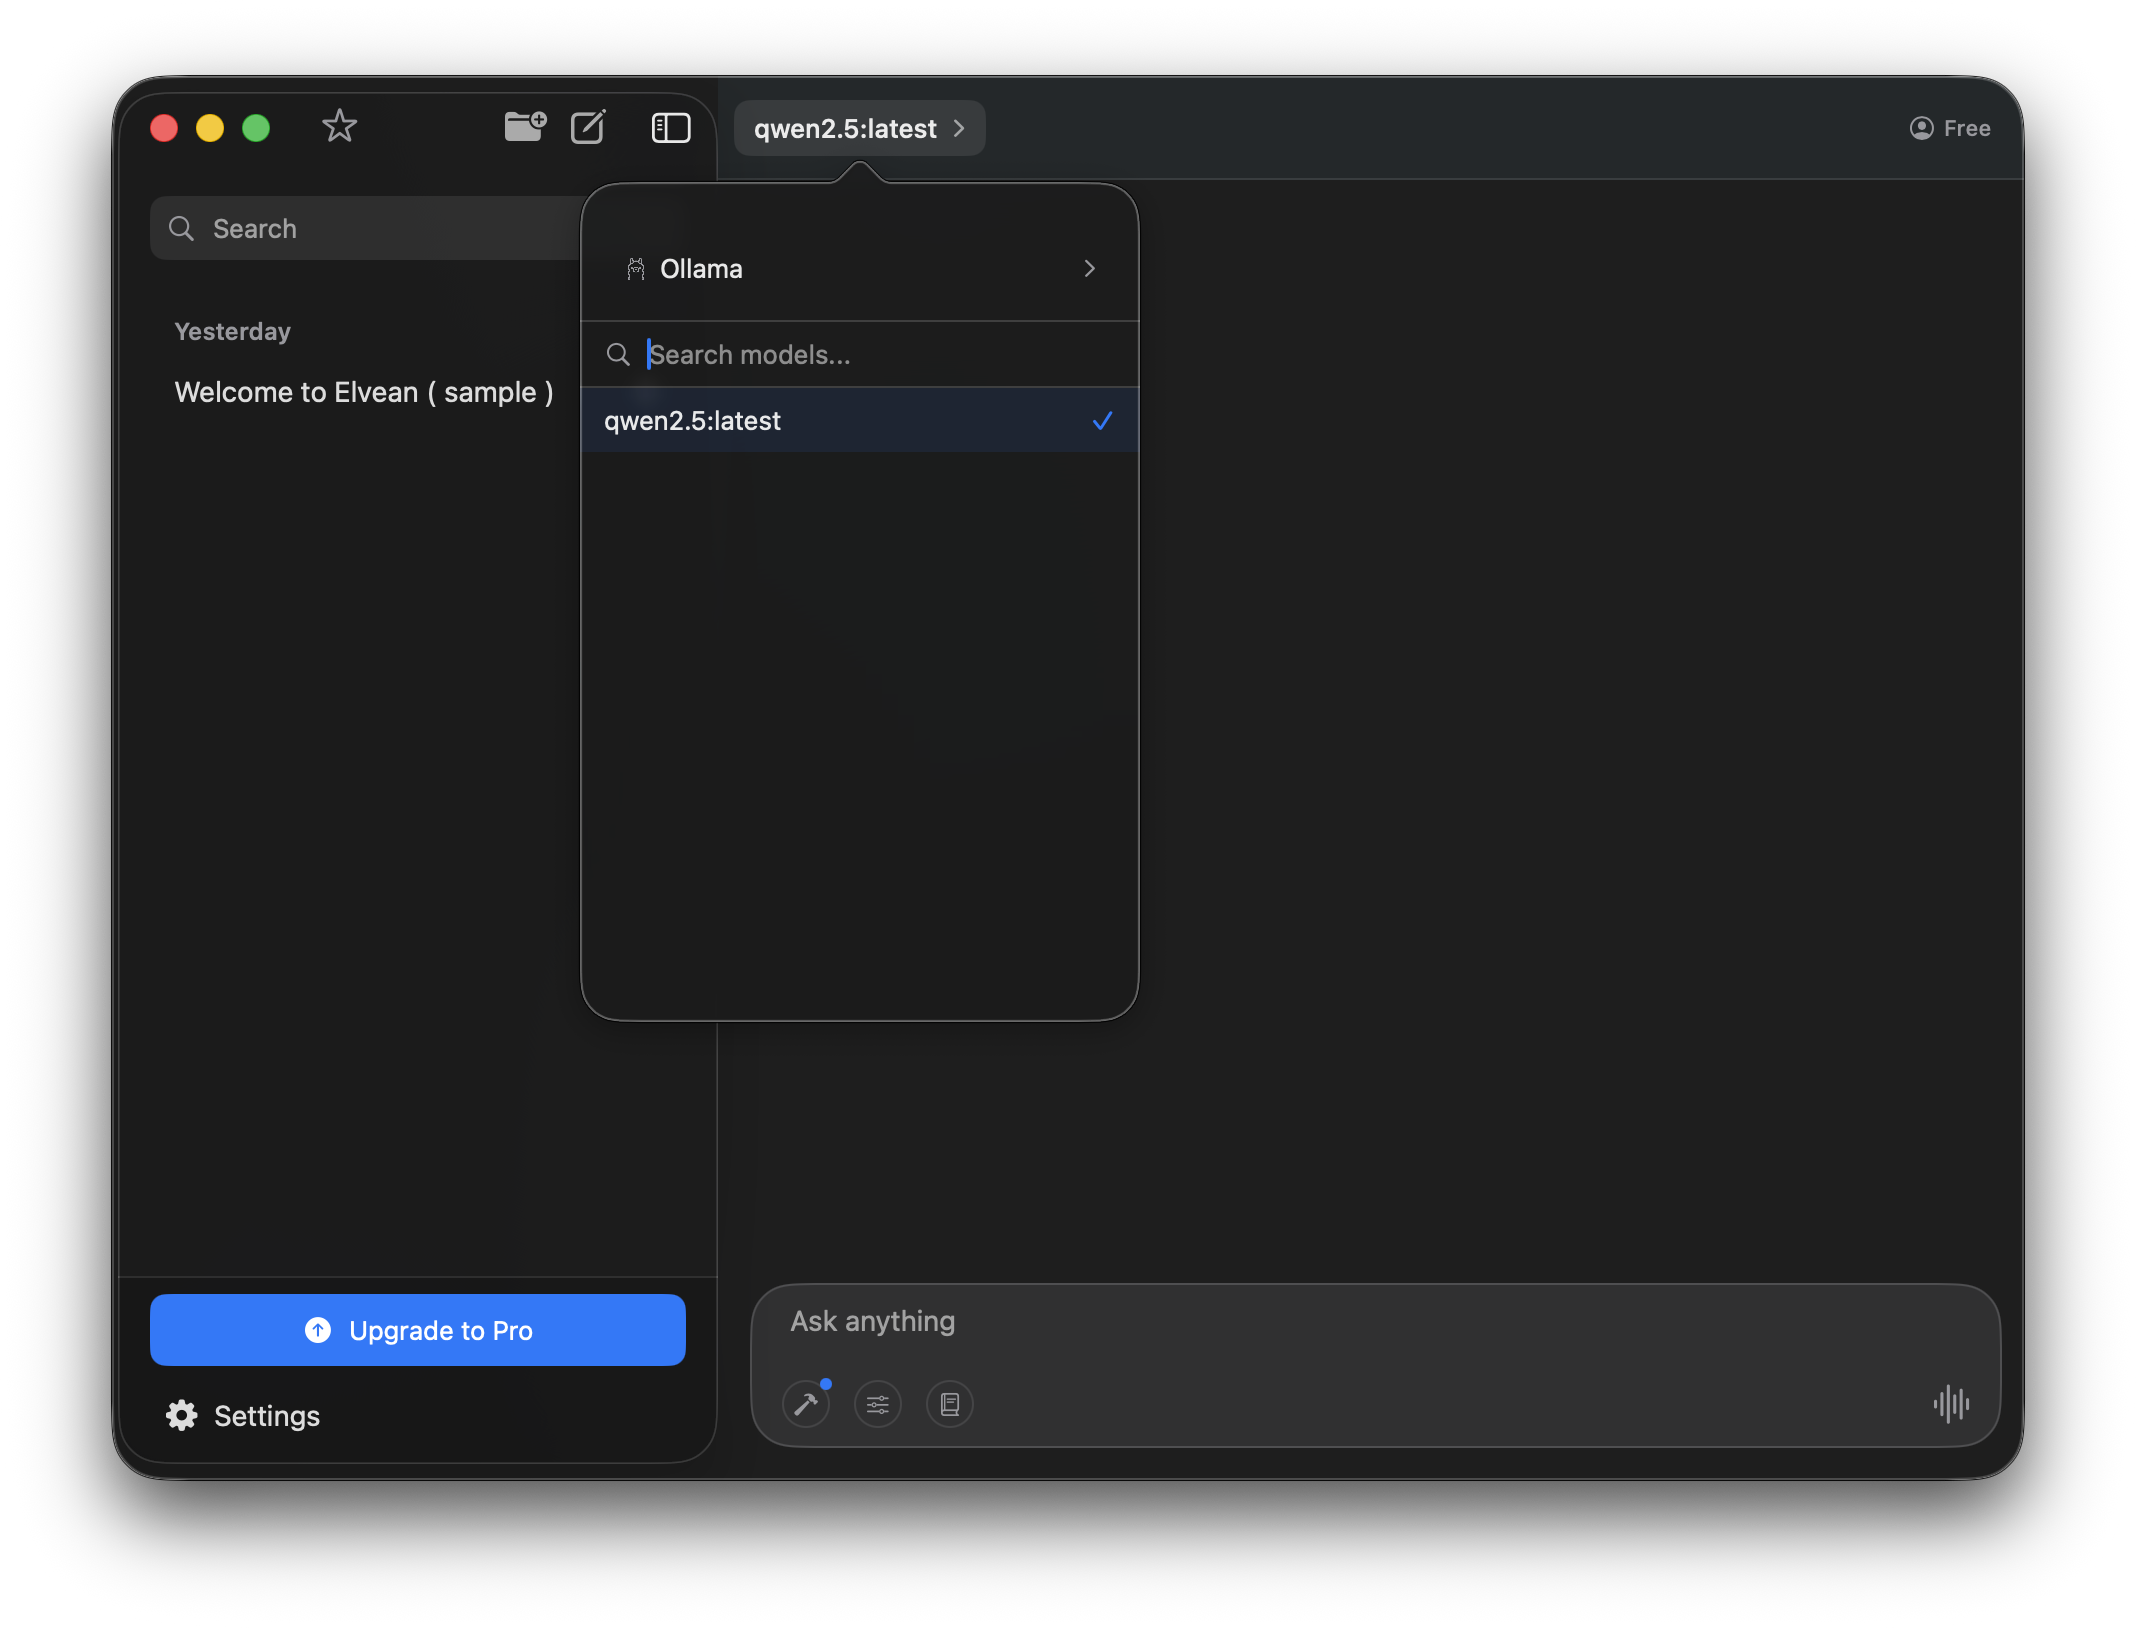Screen dimensions: 2136x1628
Task: Click the Upgrade to Pro button
Action: 417,1330
